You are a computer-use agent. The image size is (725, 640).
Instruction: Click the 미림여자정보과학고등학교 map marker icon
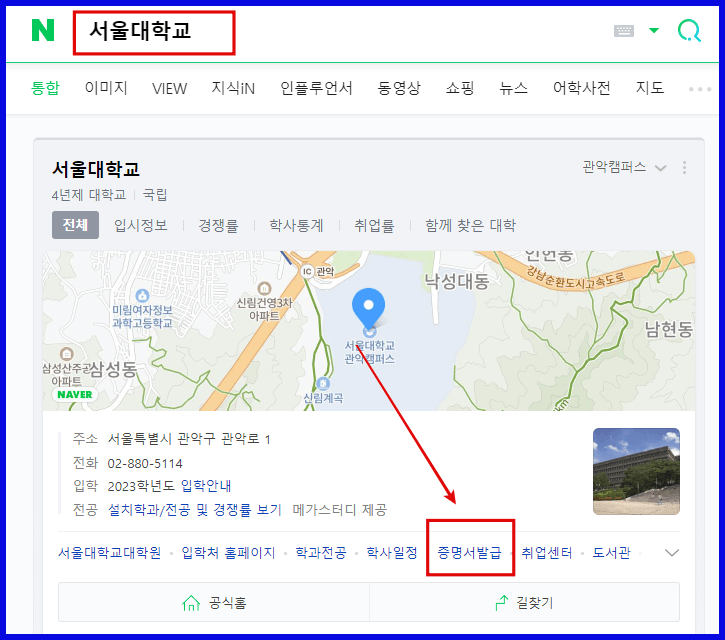(142, 295)
